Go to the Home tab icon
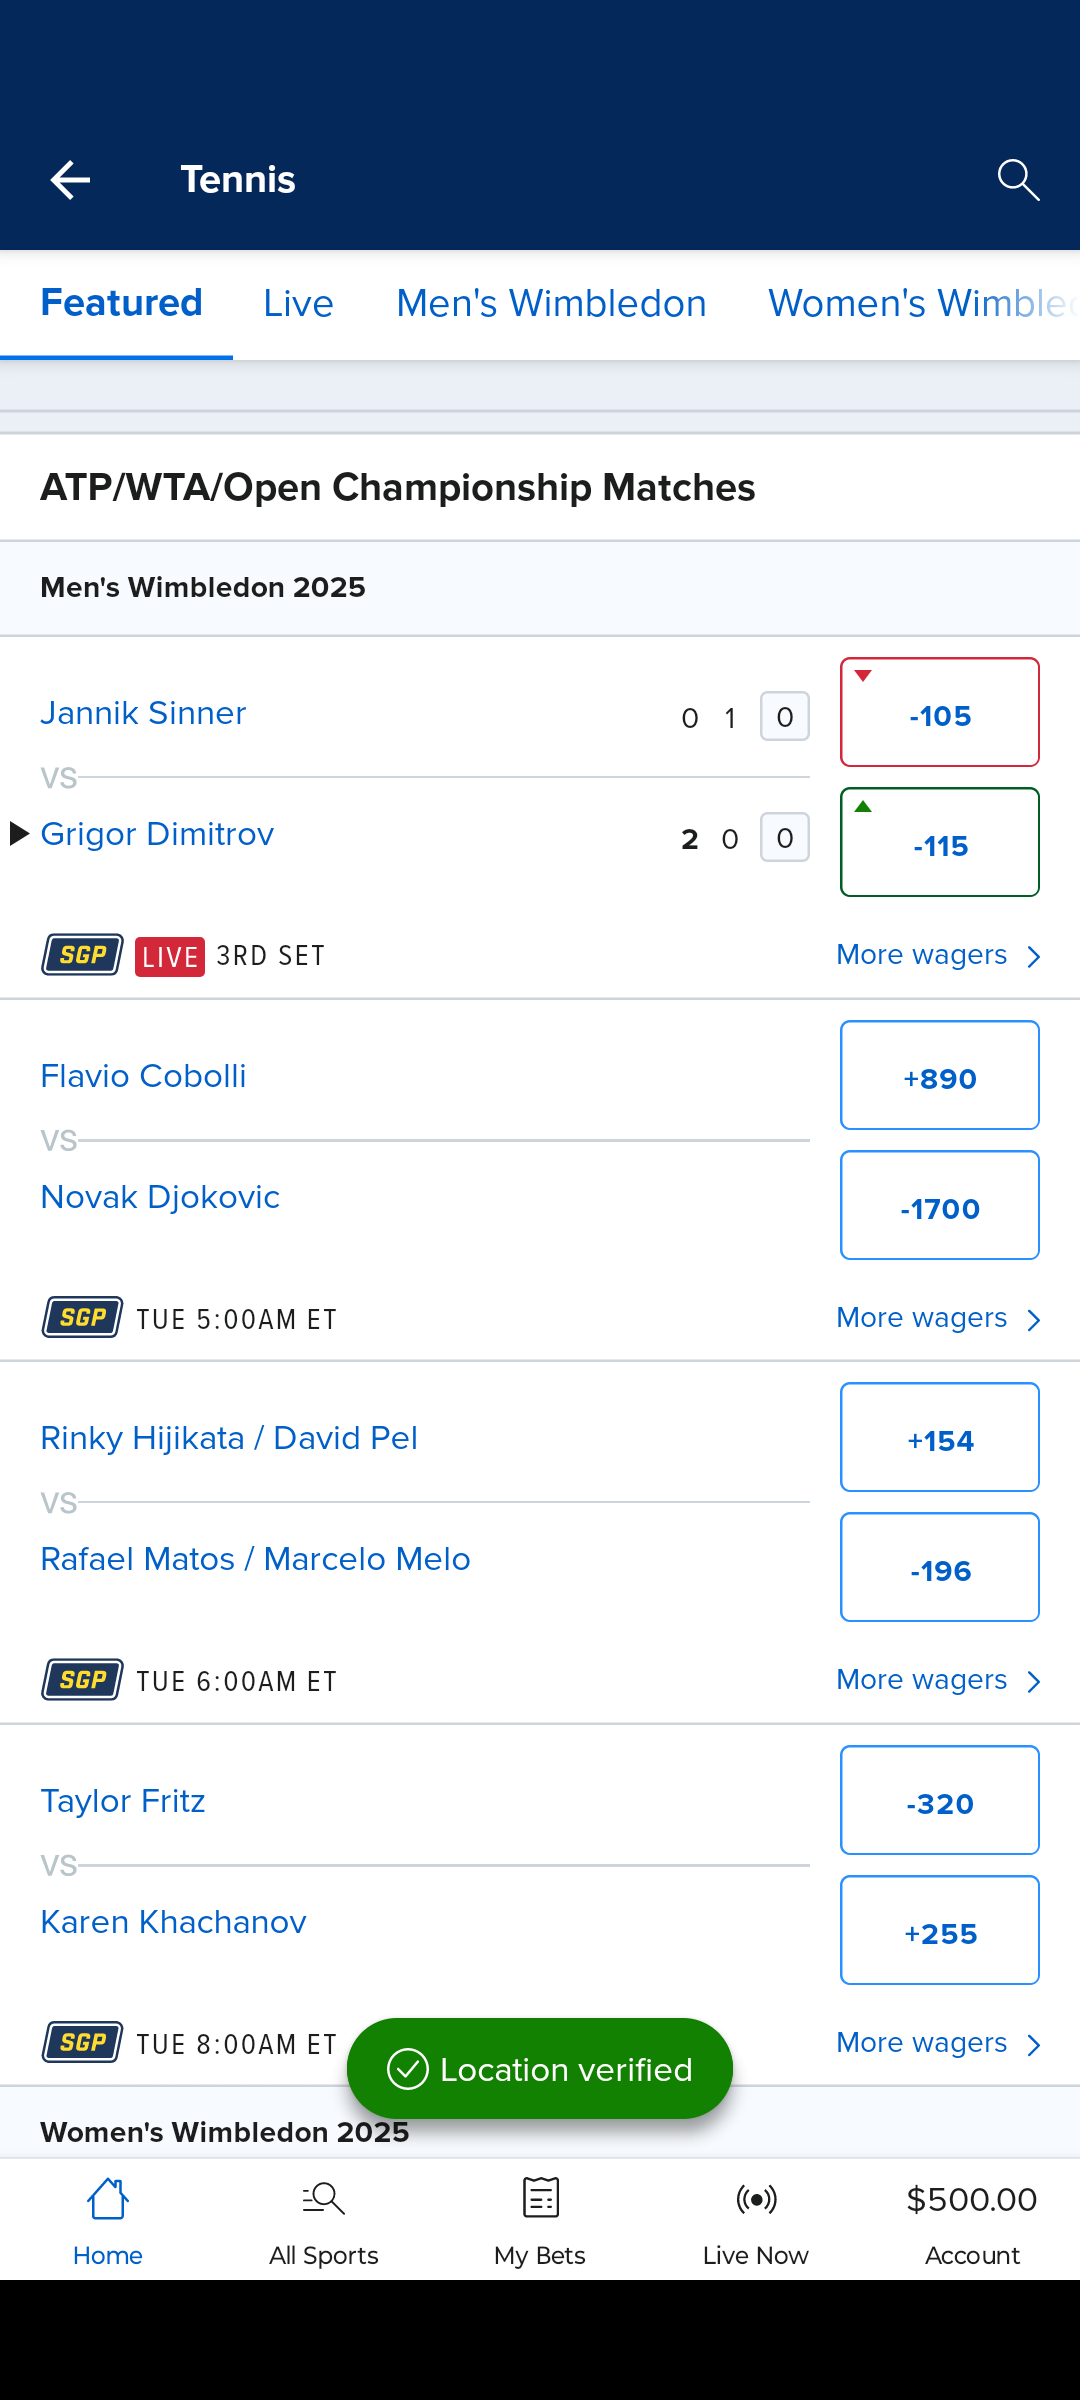The image size is (1080, 2400). pyautogui.click(x=108, y=2200)
